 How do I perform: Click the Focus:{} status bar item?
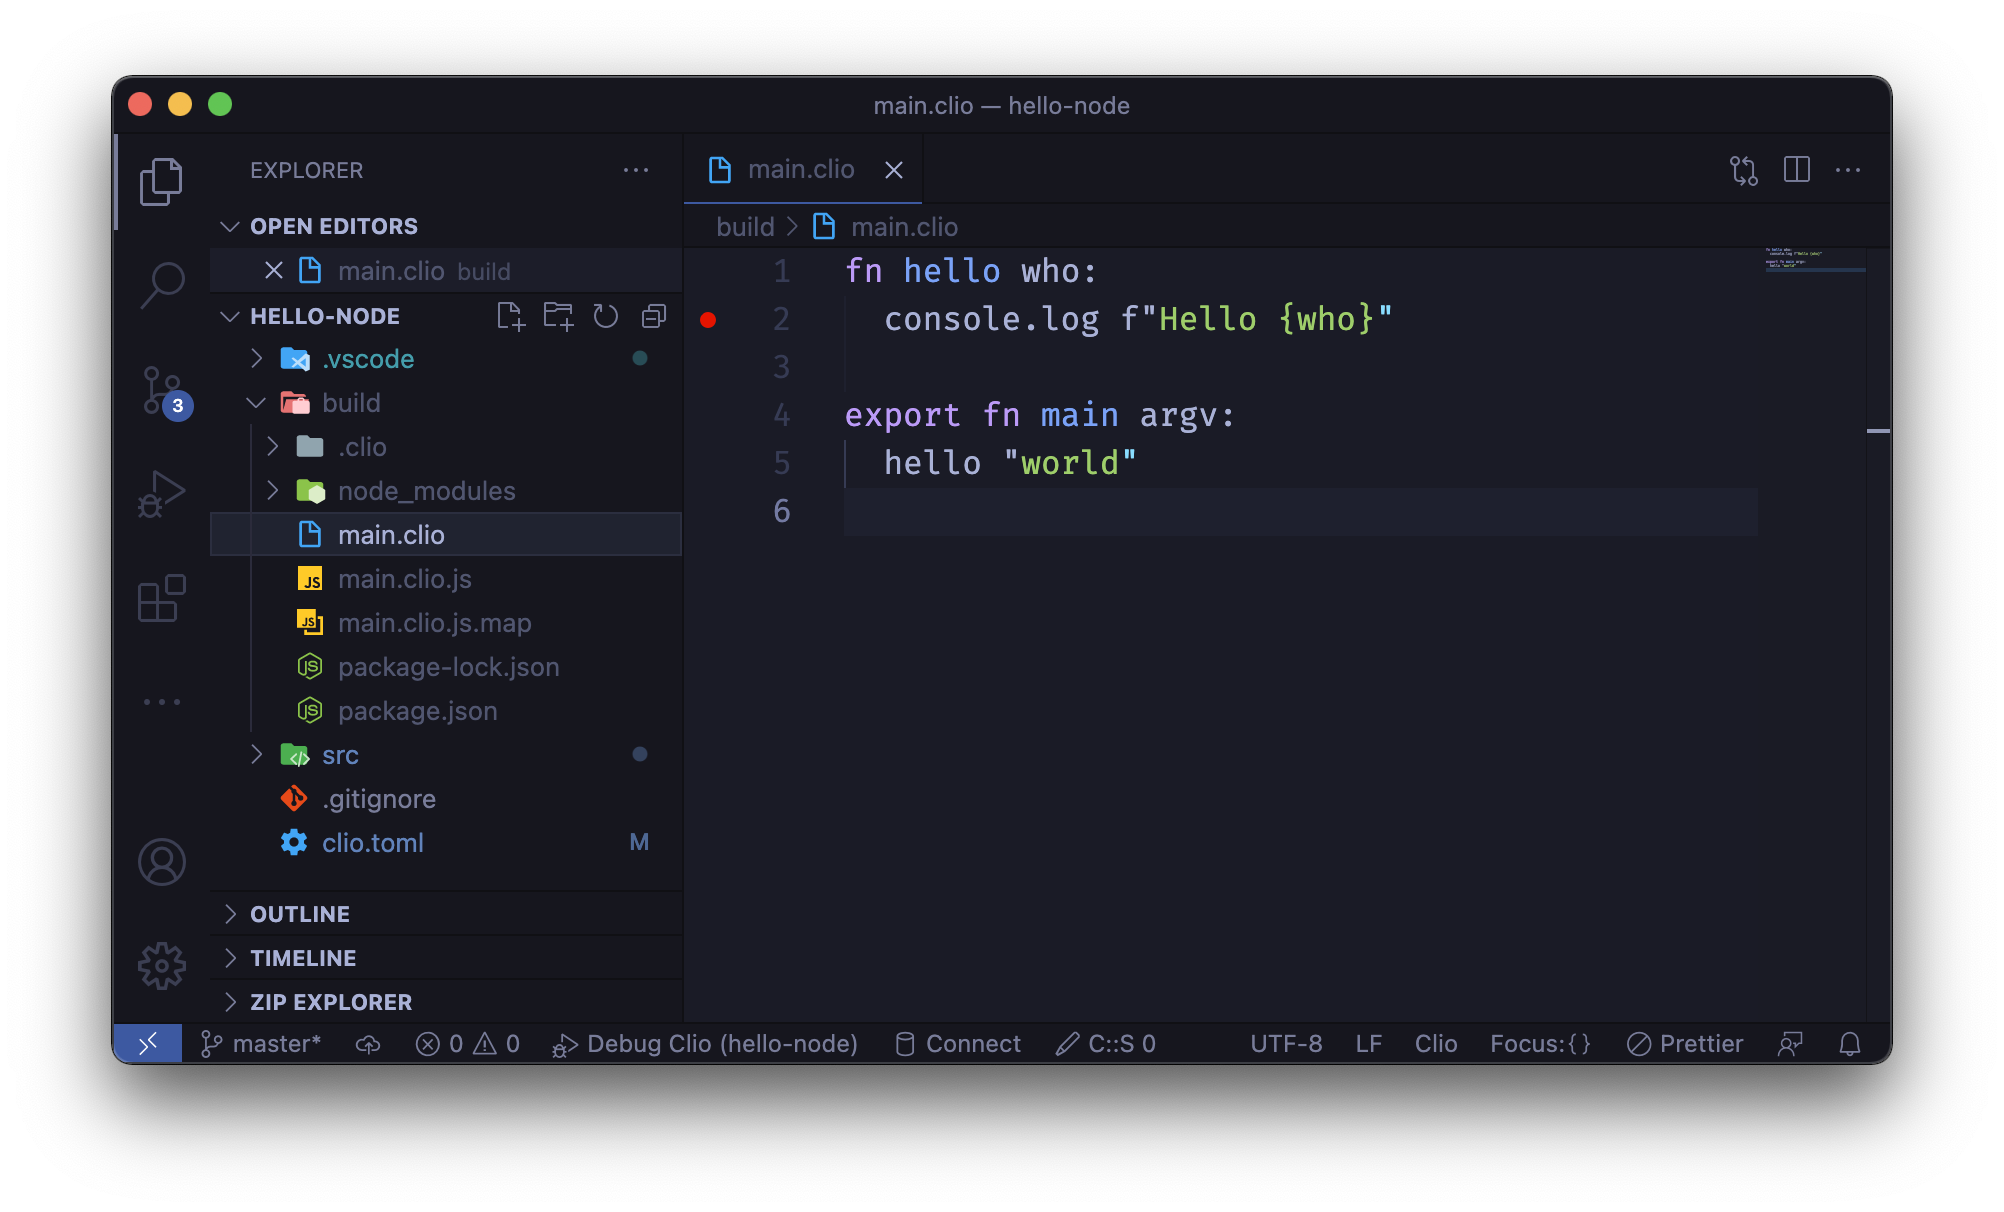tap(1540, 1044)
